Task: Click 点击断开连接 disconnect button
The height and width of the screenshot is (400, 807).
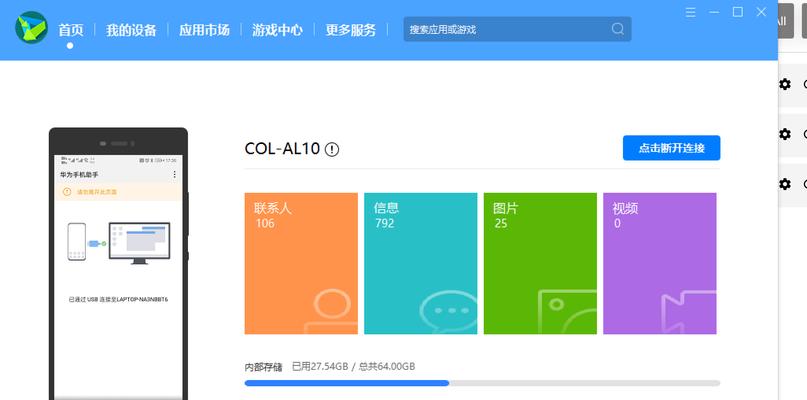Action: 671,148
